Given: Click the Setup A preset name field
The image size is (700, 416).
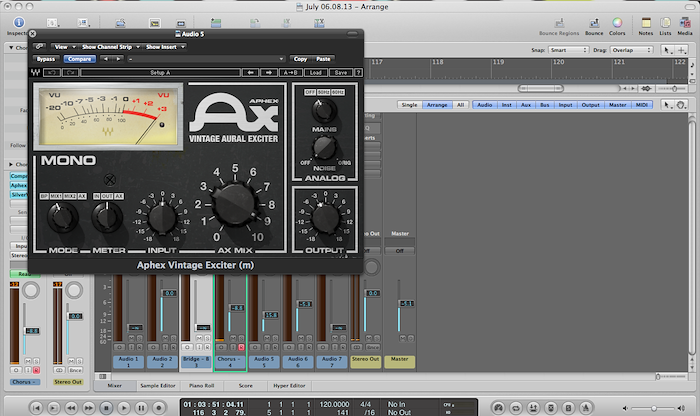Looking at the screenshot, I should 160,72.
